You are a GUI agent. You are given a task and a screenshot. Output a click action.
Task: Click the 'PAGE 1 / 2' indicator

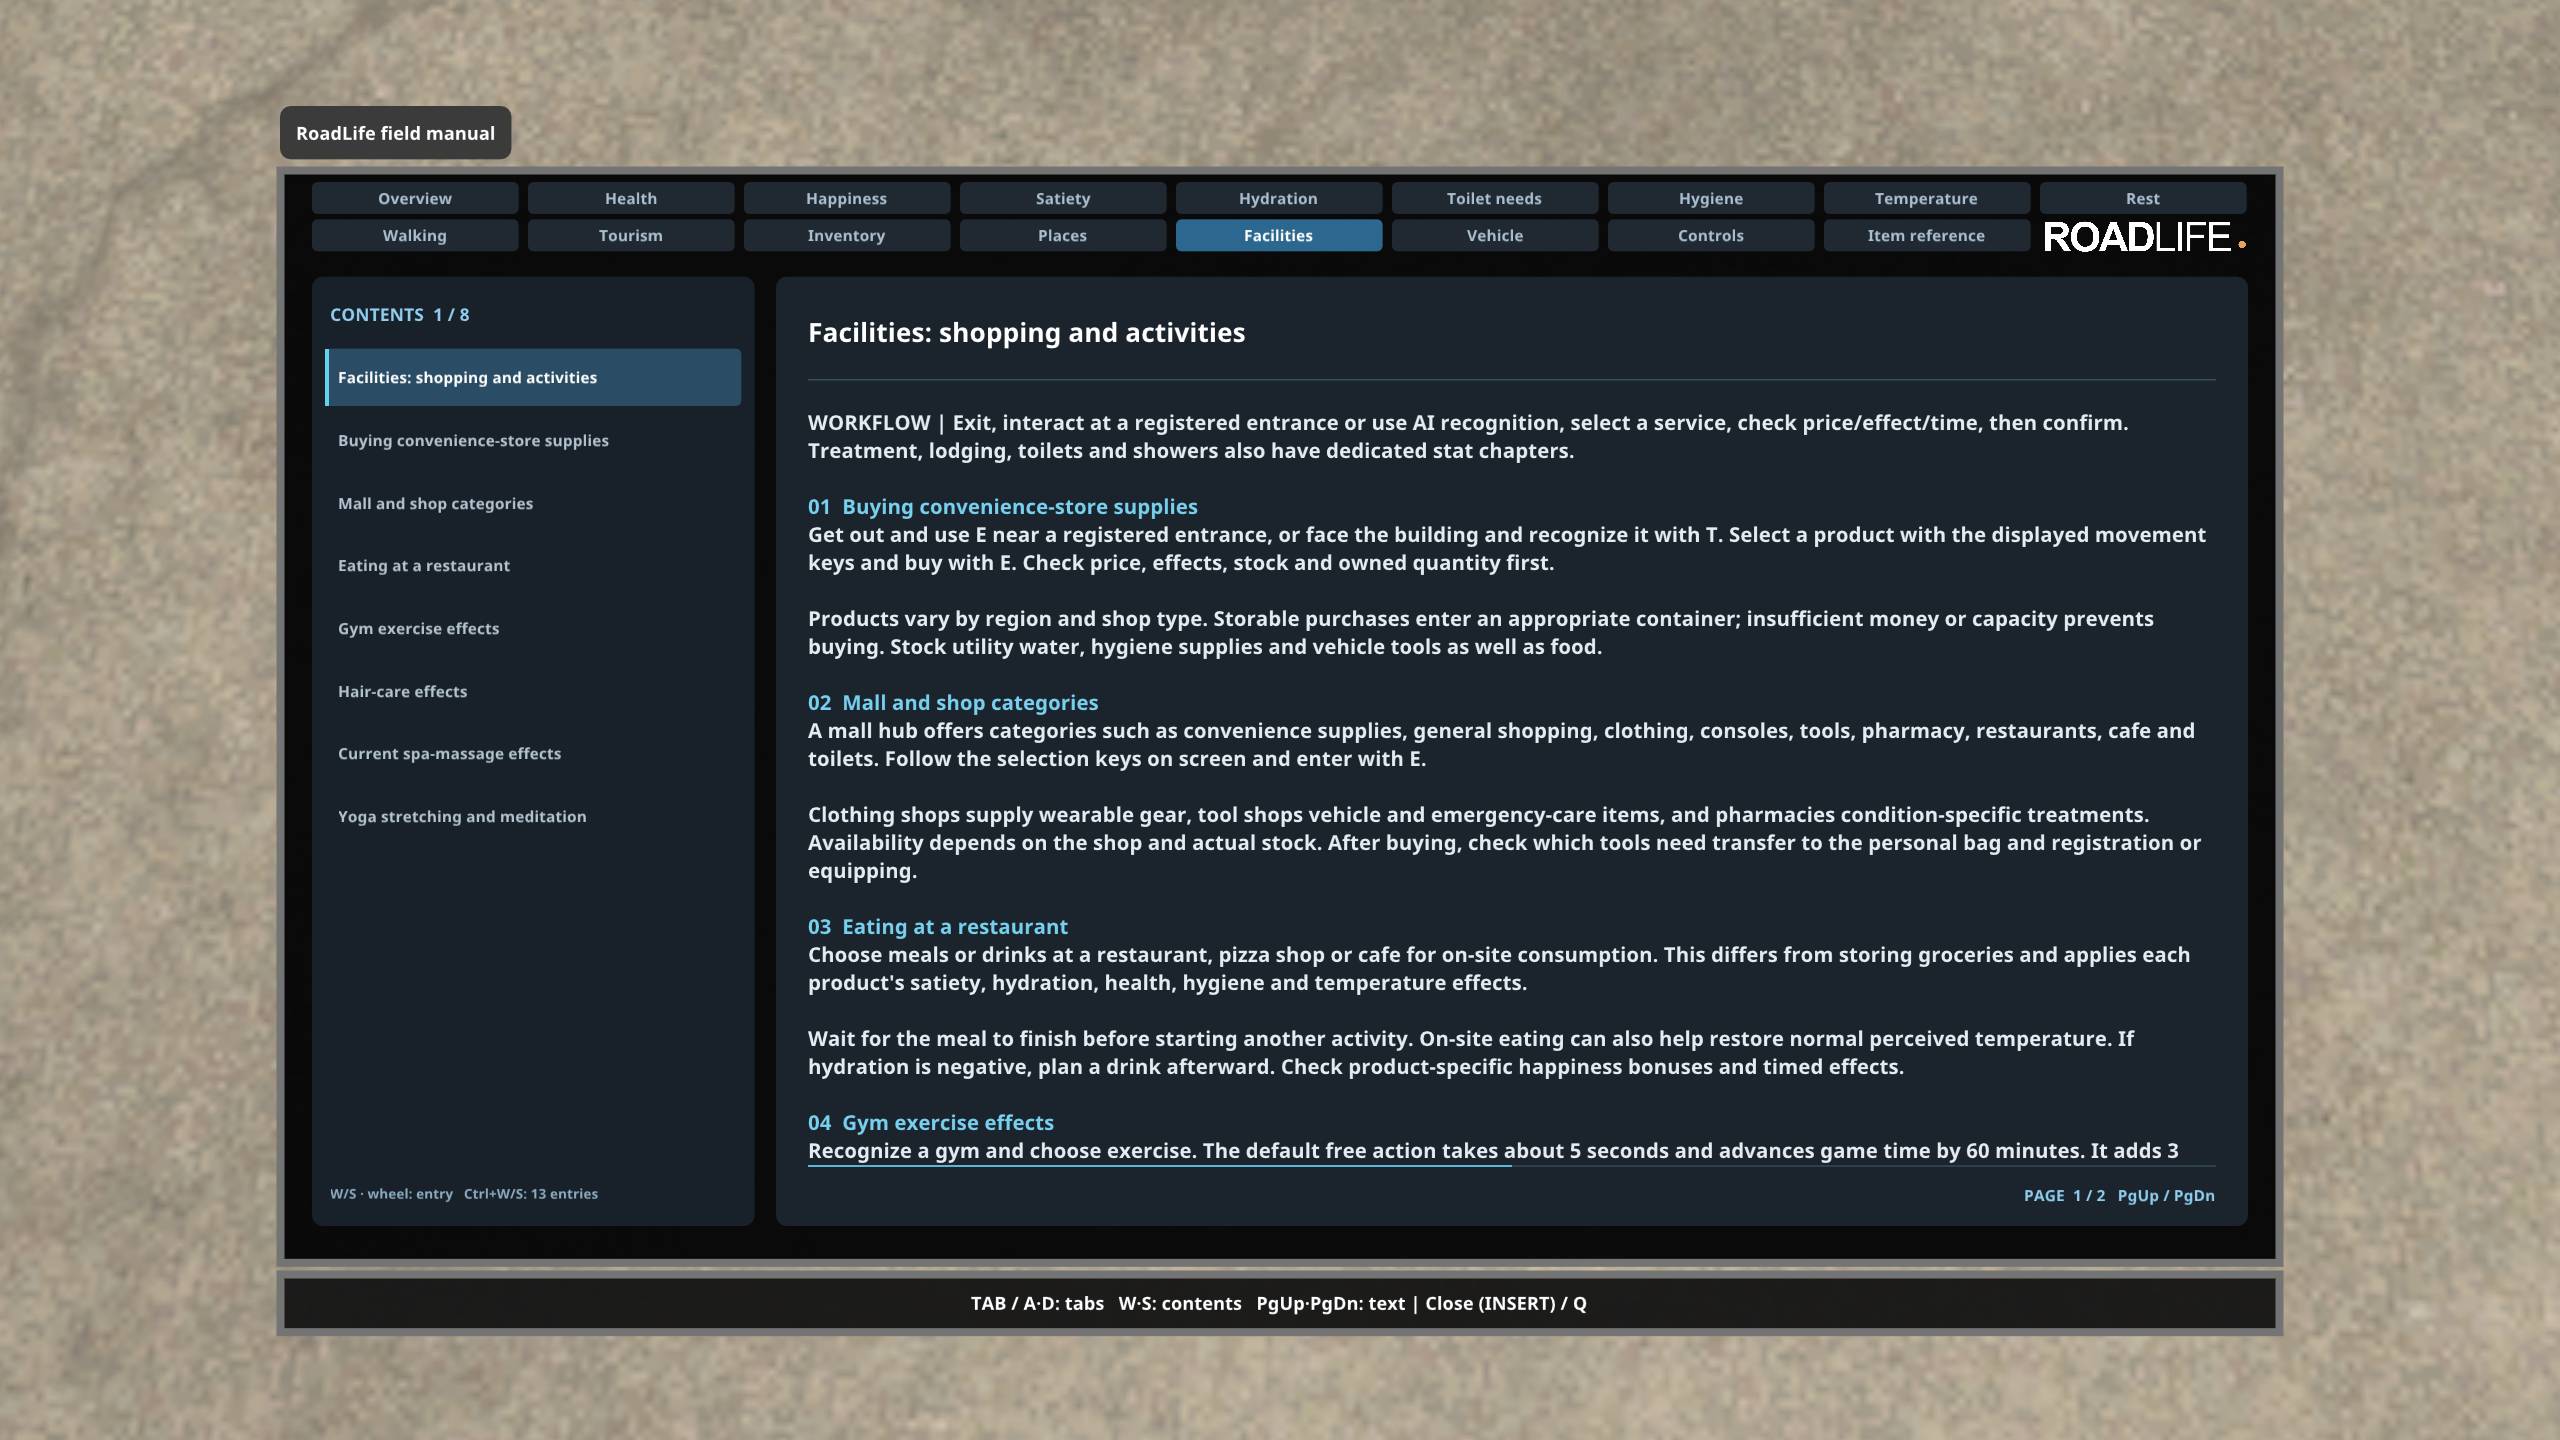(2064, 1195)
